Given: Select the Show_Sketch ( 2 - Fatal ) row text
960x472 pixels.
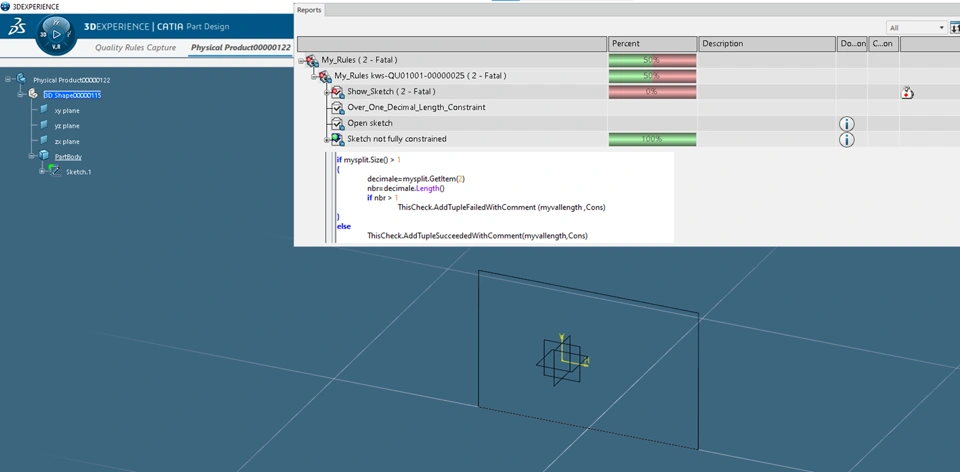Looking at the screenshot, I should click(x=391, y=91).
